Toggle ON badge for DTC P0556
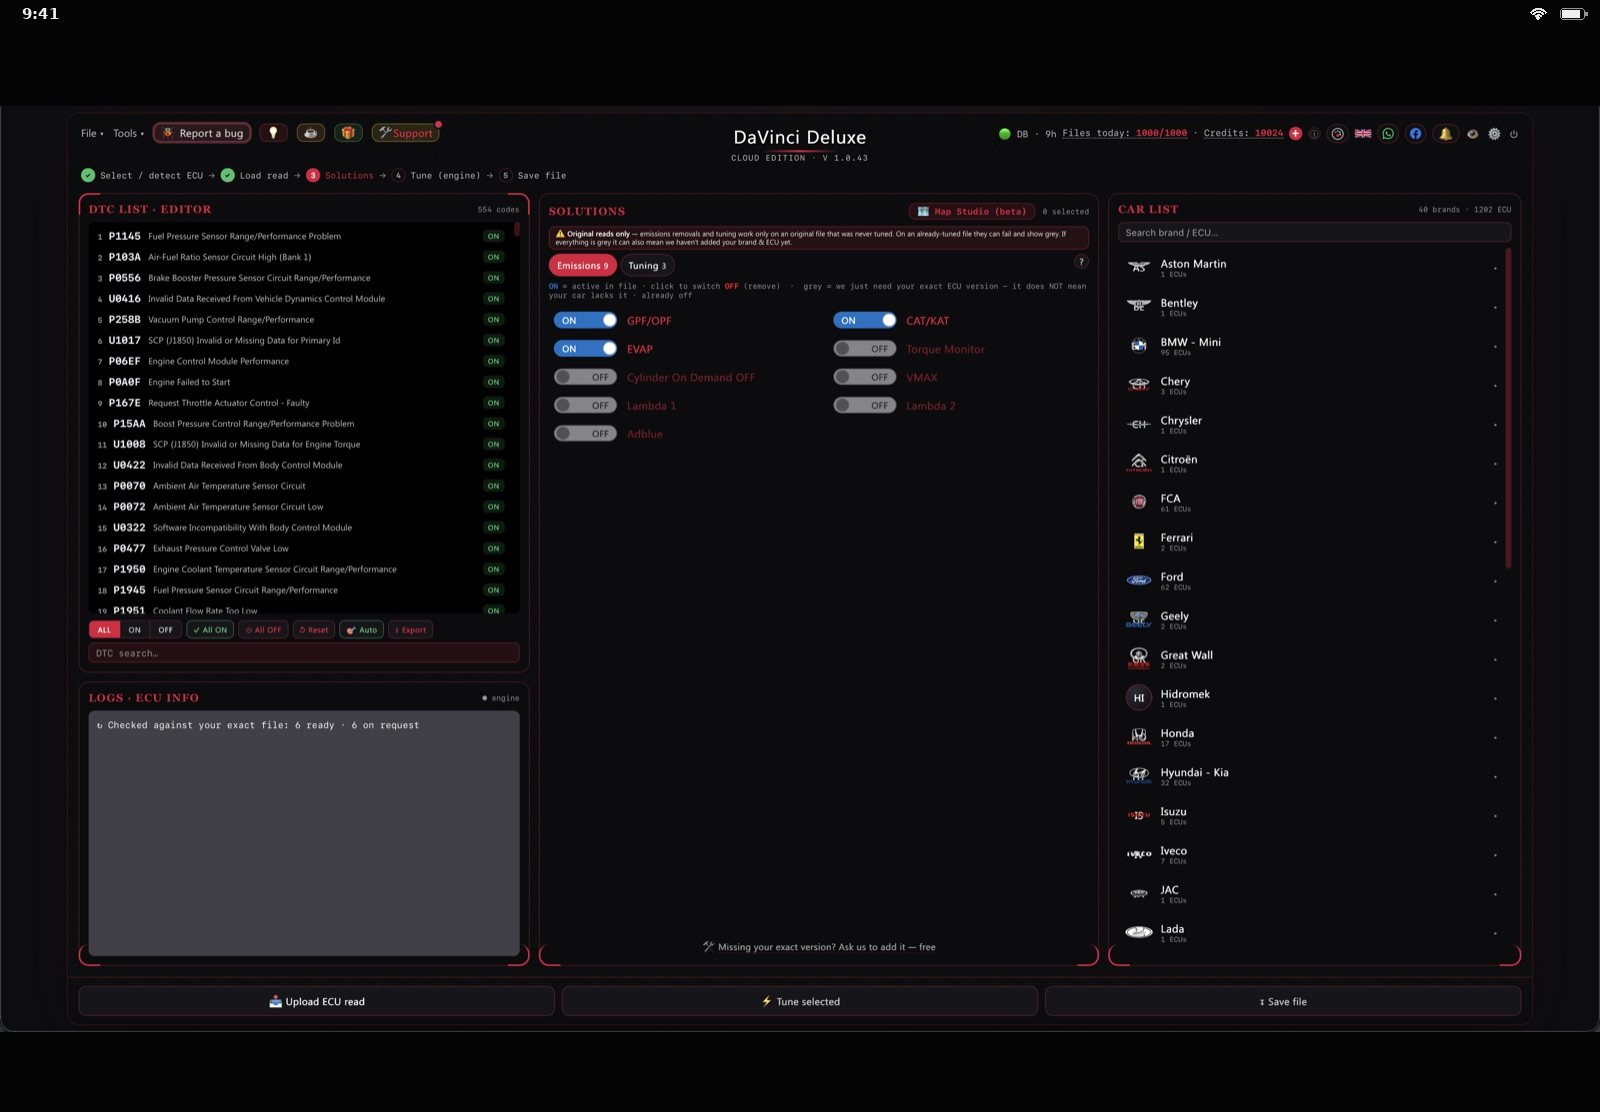Image resolution: width=1600 pixels, height=1112 pixels. pos(494,278)
